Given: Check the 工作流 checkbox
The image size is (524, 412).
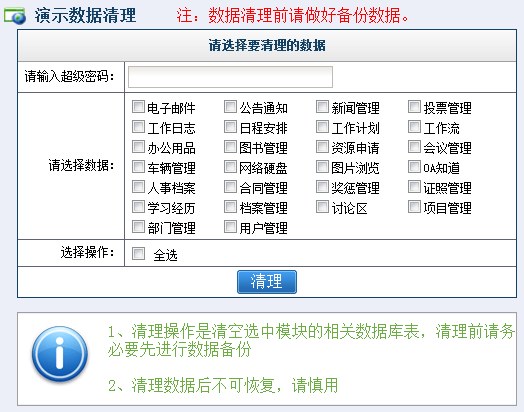Looking at the screenshot, I should click(x=414, y=127).
